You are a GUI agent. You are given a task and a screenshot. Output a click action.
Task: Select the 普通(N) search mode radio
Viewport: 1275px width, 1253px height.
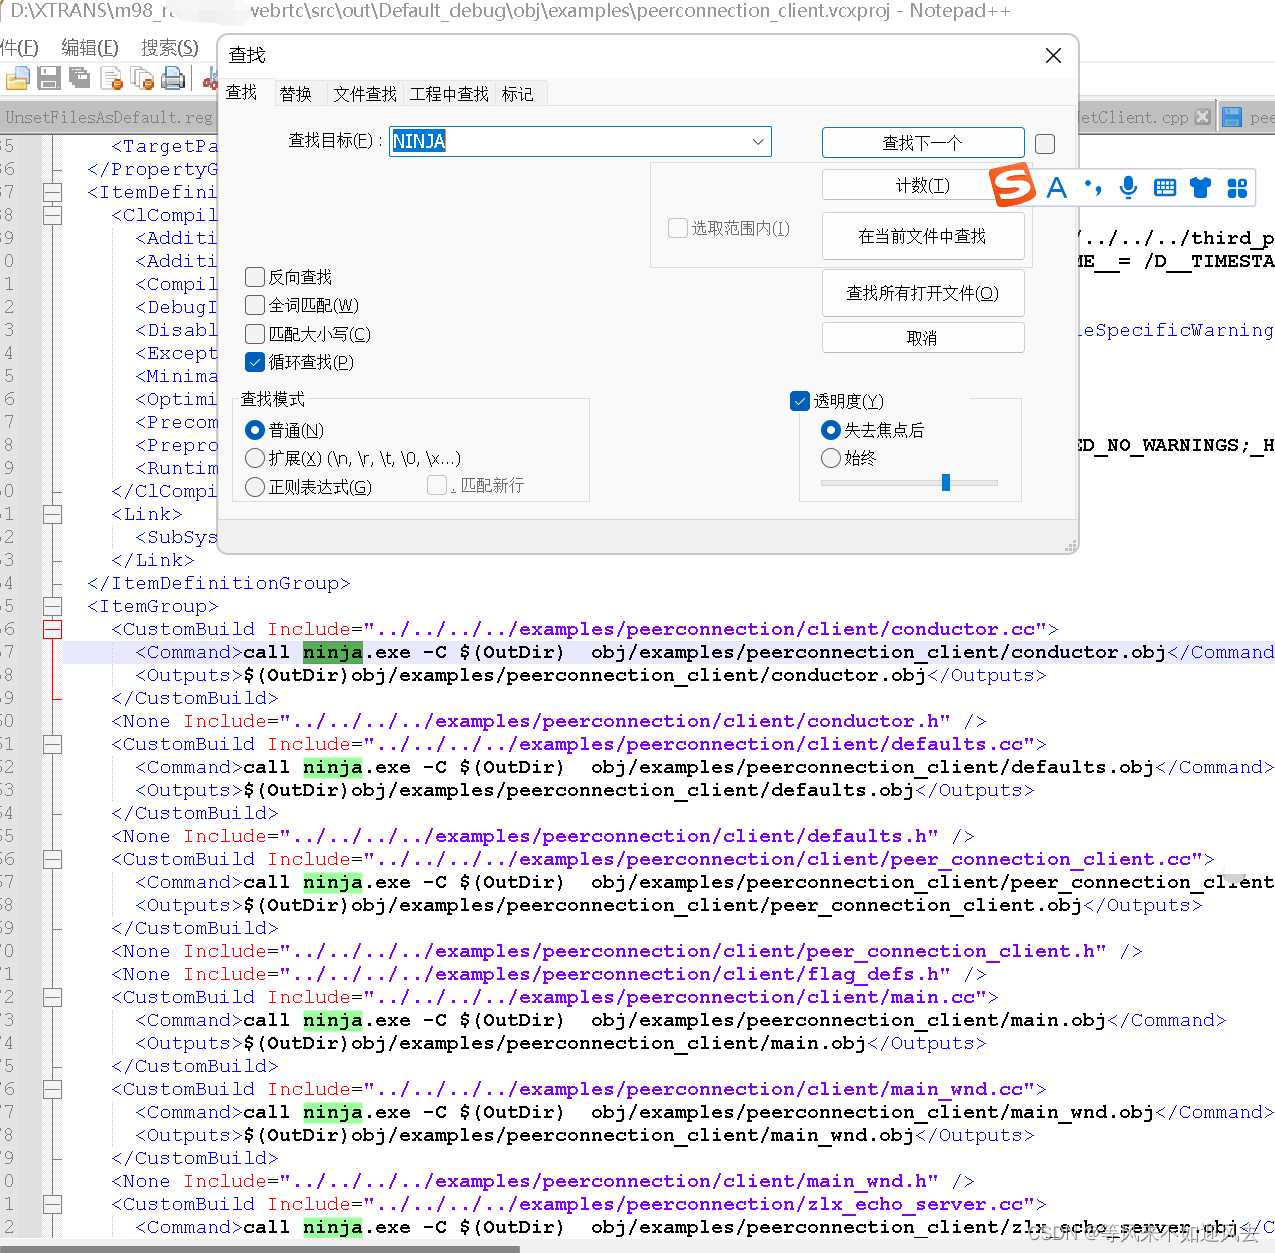pyautogui.click(x=255, y=430)
